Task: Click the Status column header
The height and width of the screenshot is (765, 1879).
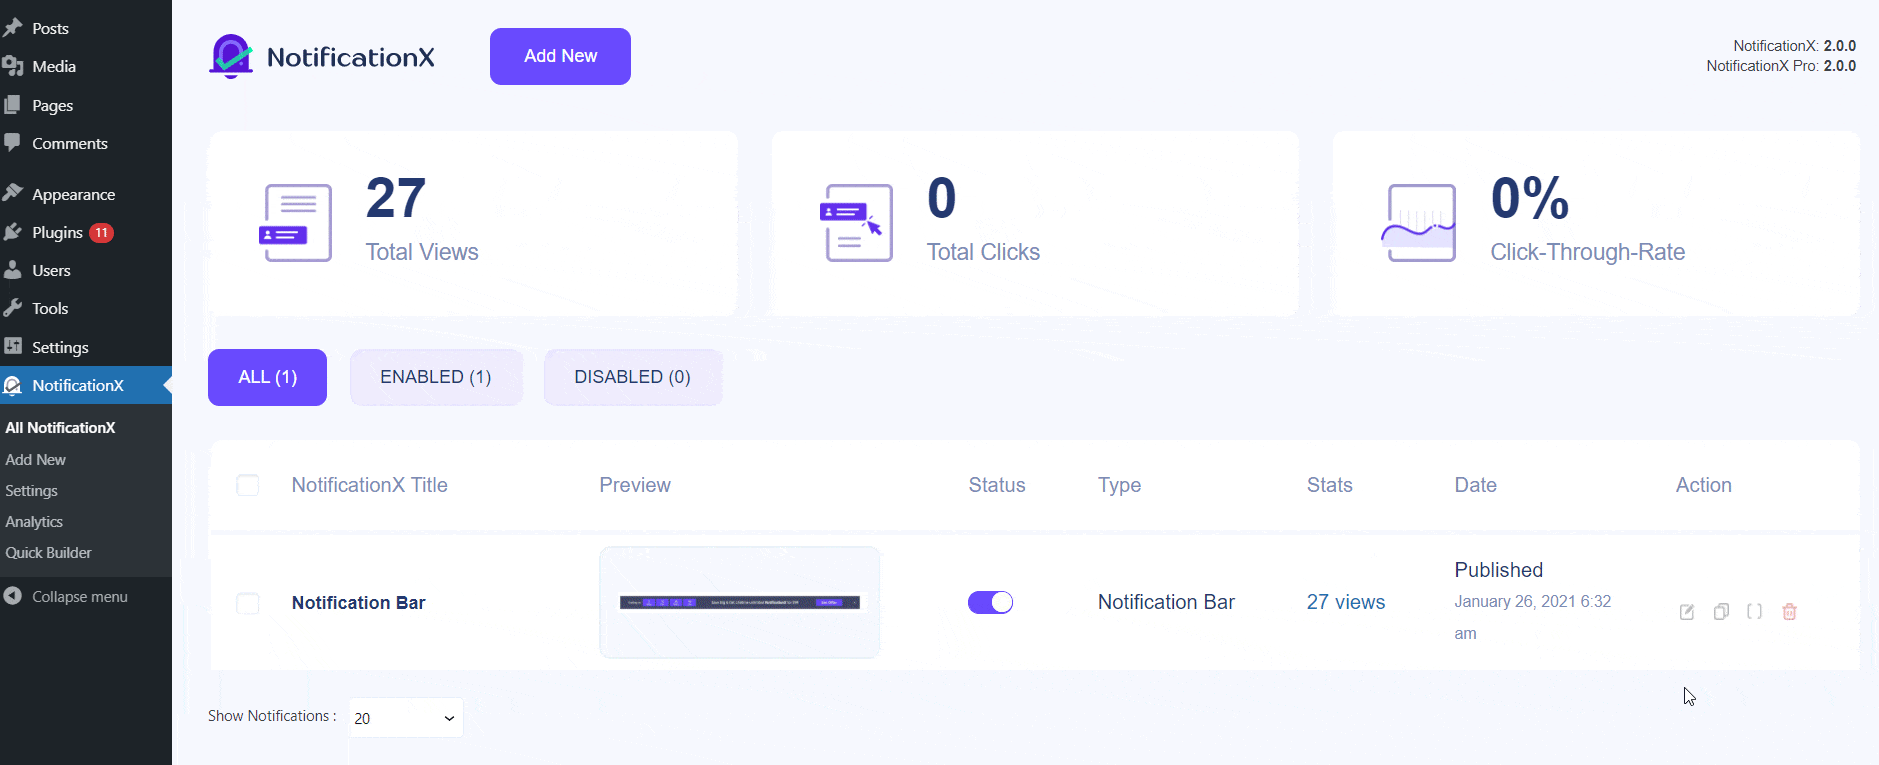Action: click(x=997, y=485)
